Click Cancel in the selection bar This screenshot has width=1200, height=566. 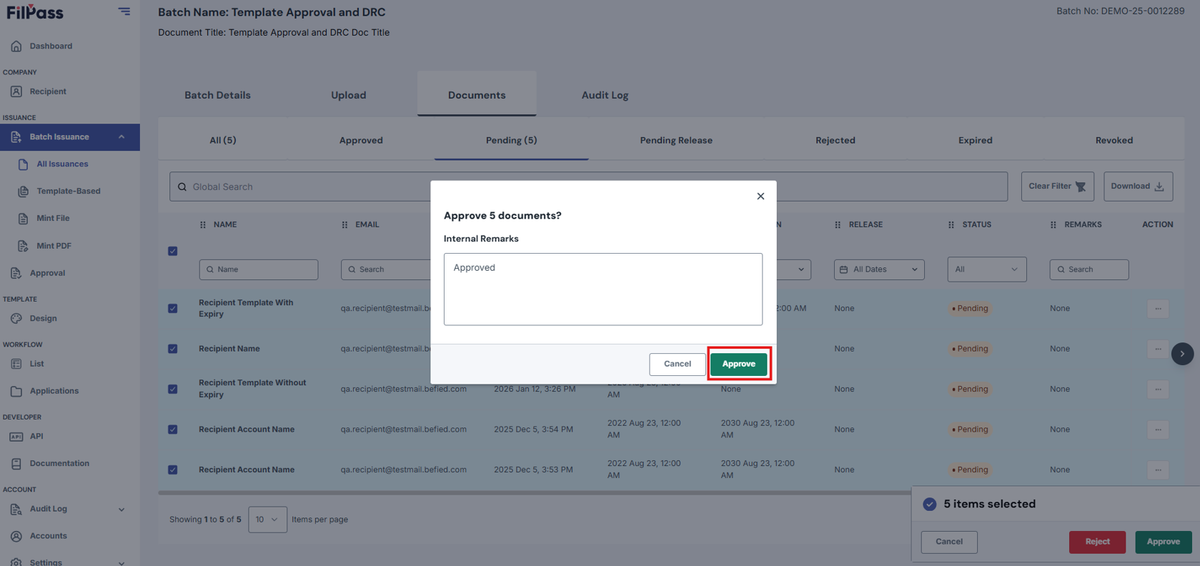click(949, 542)
